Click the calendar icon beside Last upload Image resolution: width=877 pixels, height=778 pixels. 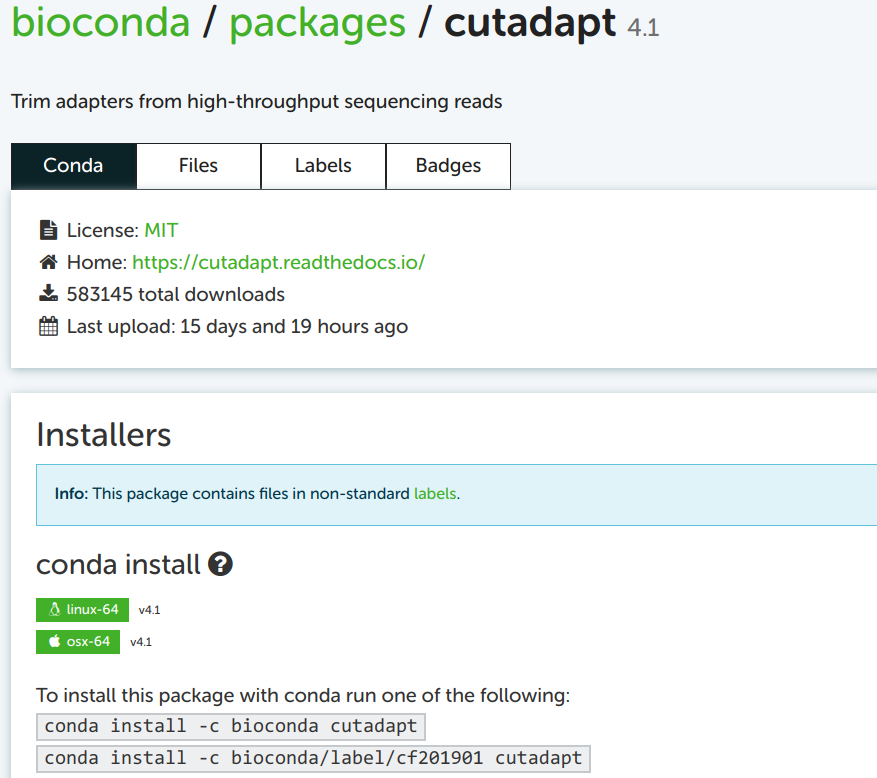pyautogui.click(x=49, y=326)
